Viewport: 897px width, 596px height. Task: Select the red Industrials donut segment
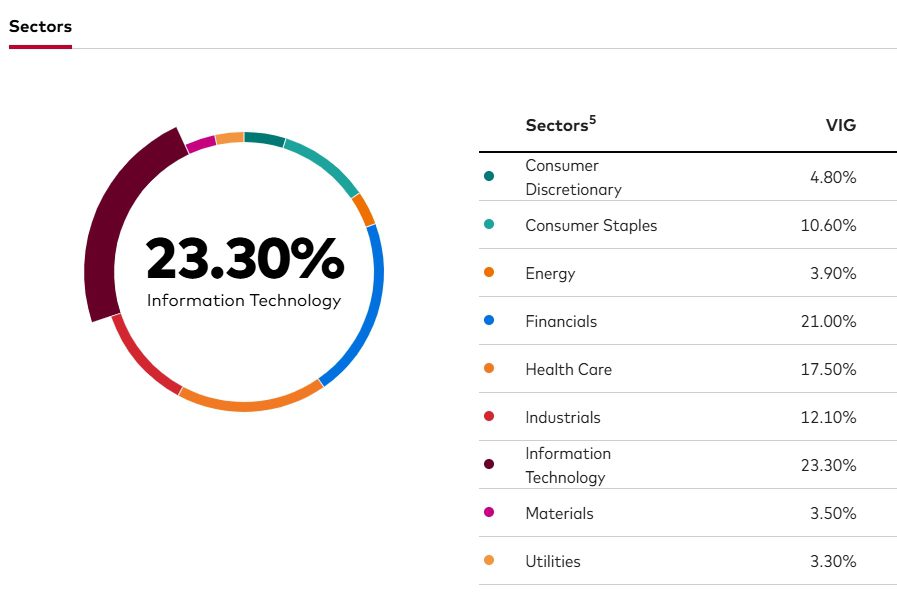(x=142, y=358)
